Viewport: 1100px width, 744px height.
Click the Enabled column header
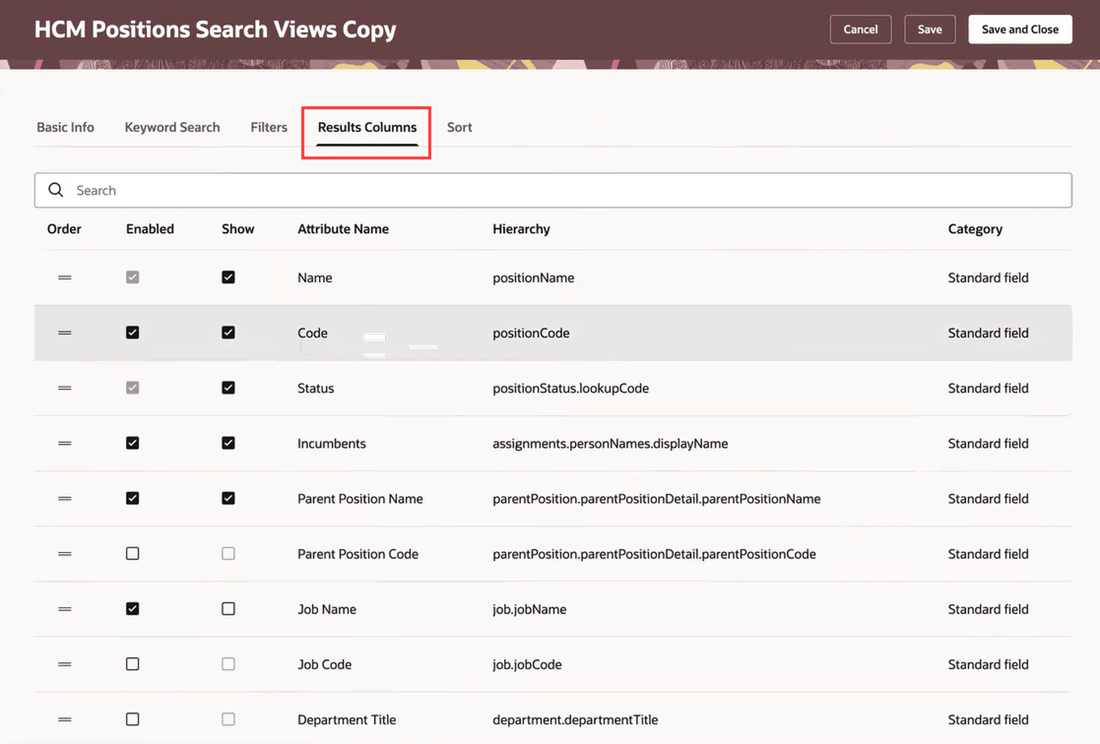tap(149, 229)
